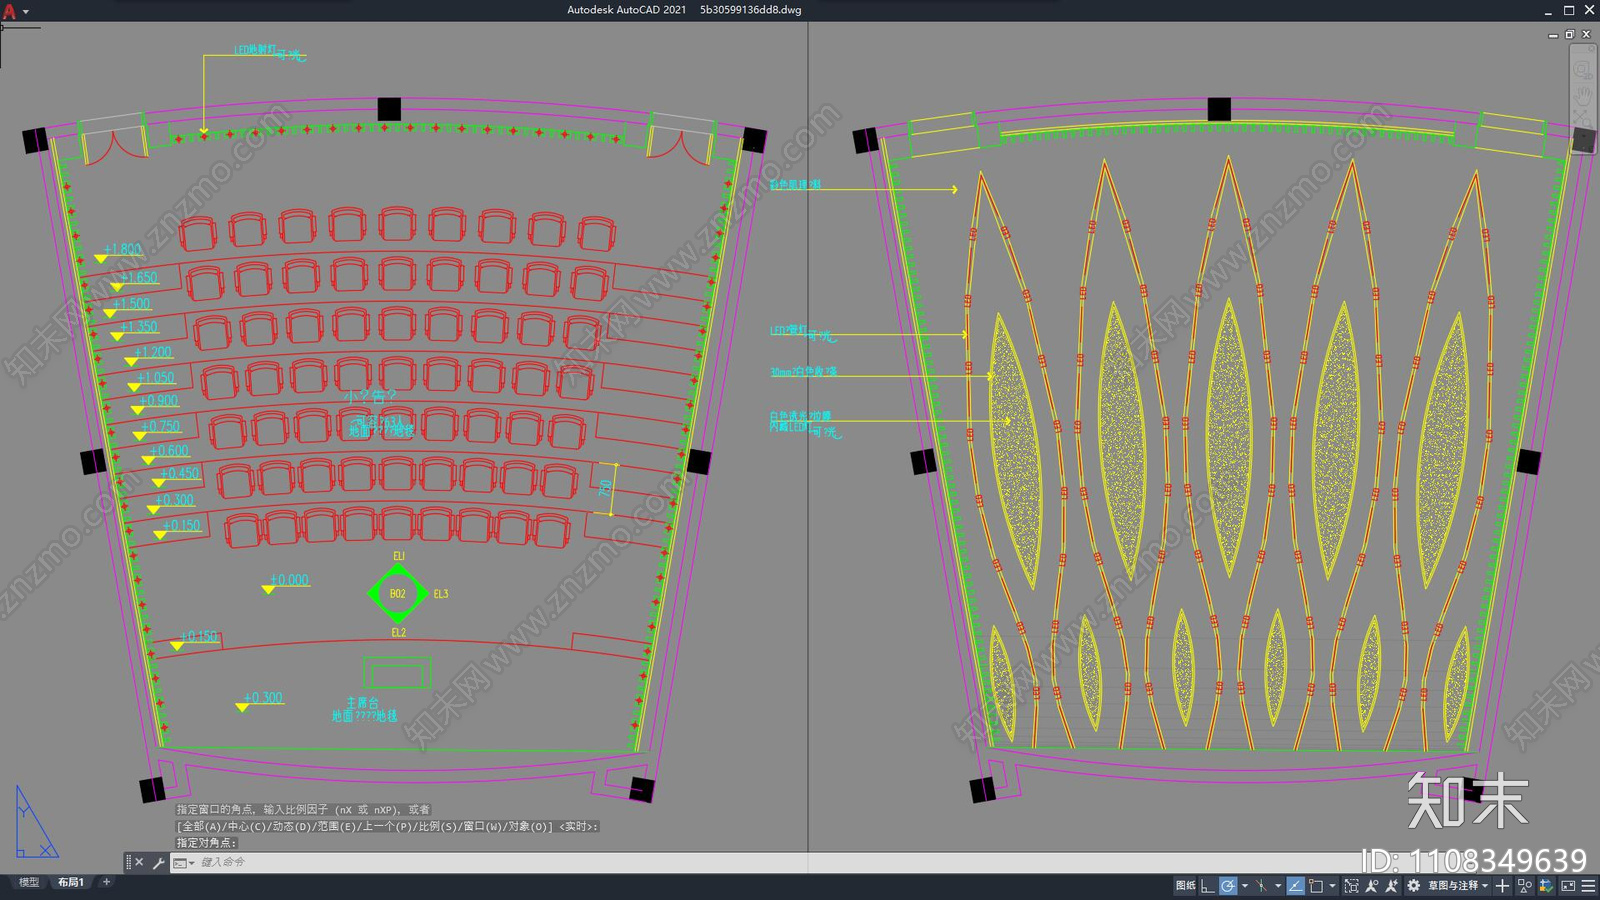This screenshot has width=1600, height=900.
Task: Toggle 2D object snap square icon
Action: pos(1316,885)
